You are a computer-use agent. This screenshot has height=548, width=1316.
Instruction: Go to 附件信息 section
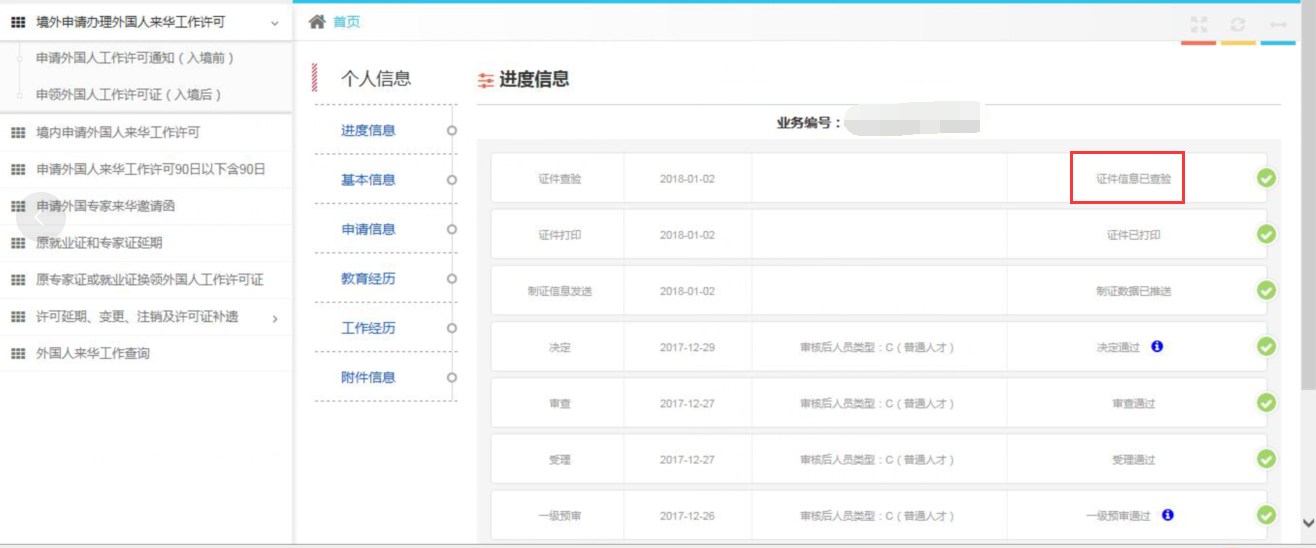point(368,378)
